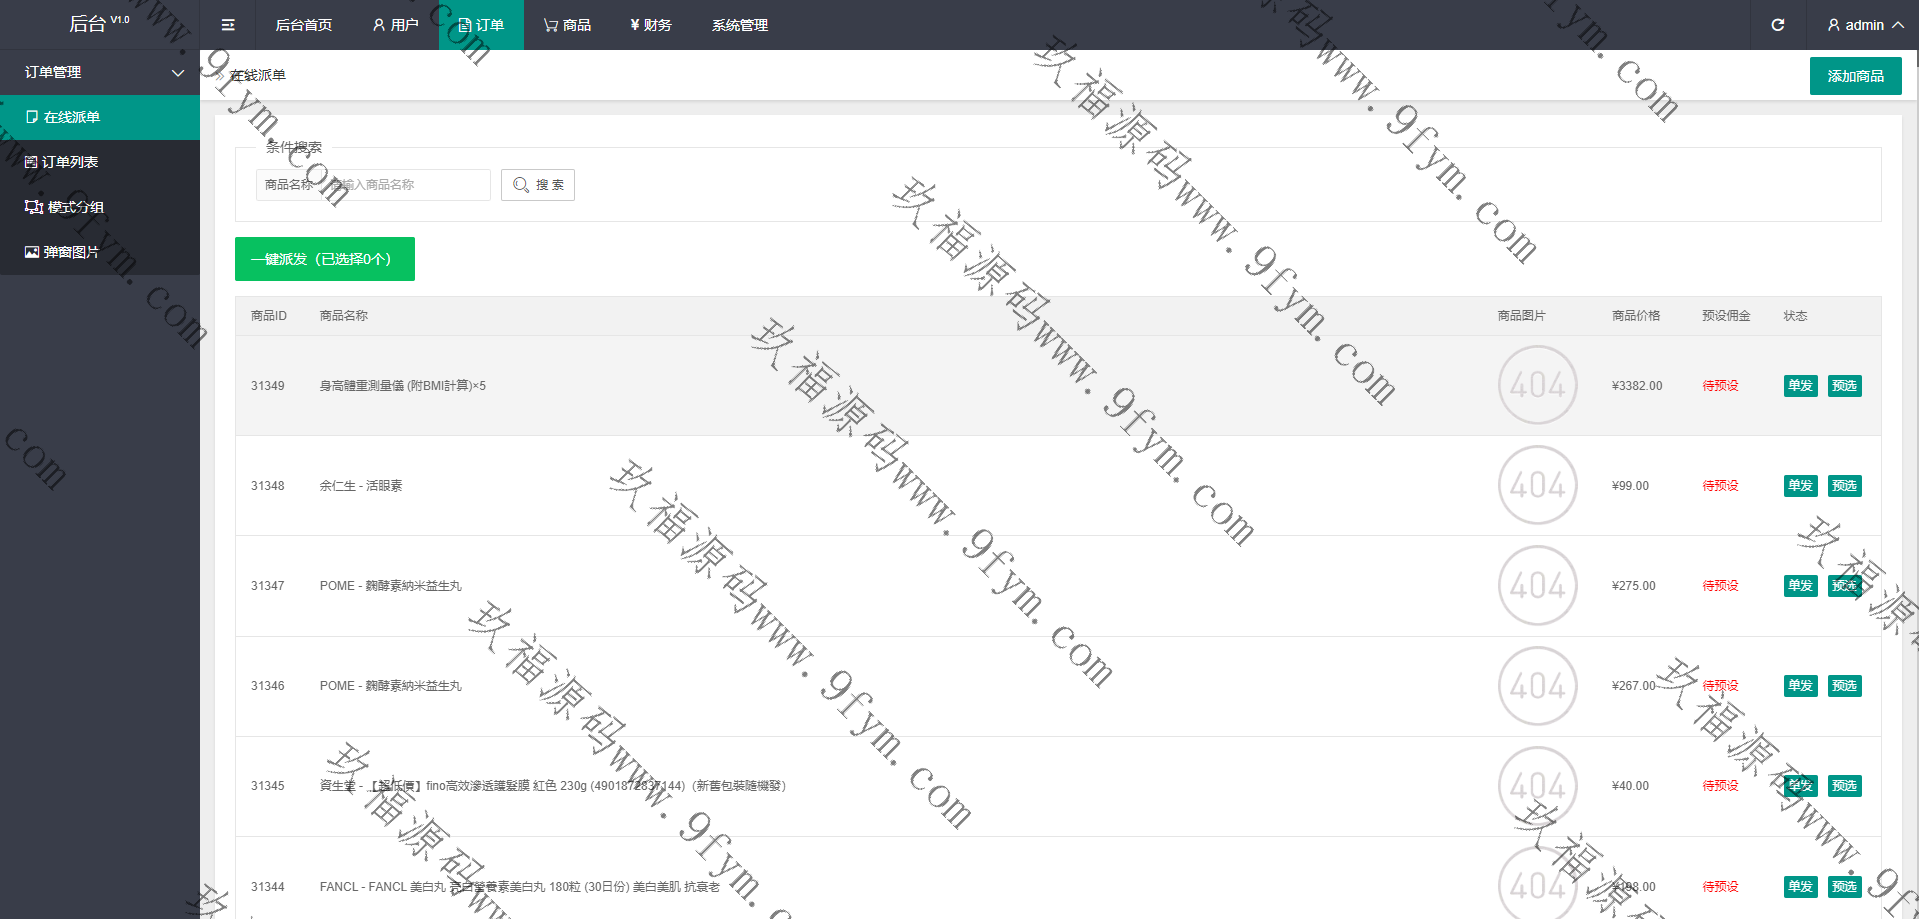The image size is (1919, 919).
Task: Go to 后台首页 in top navigation
Action: [x=303, y=25]
